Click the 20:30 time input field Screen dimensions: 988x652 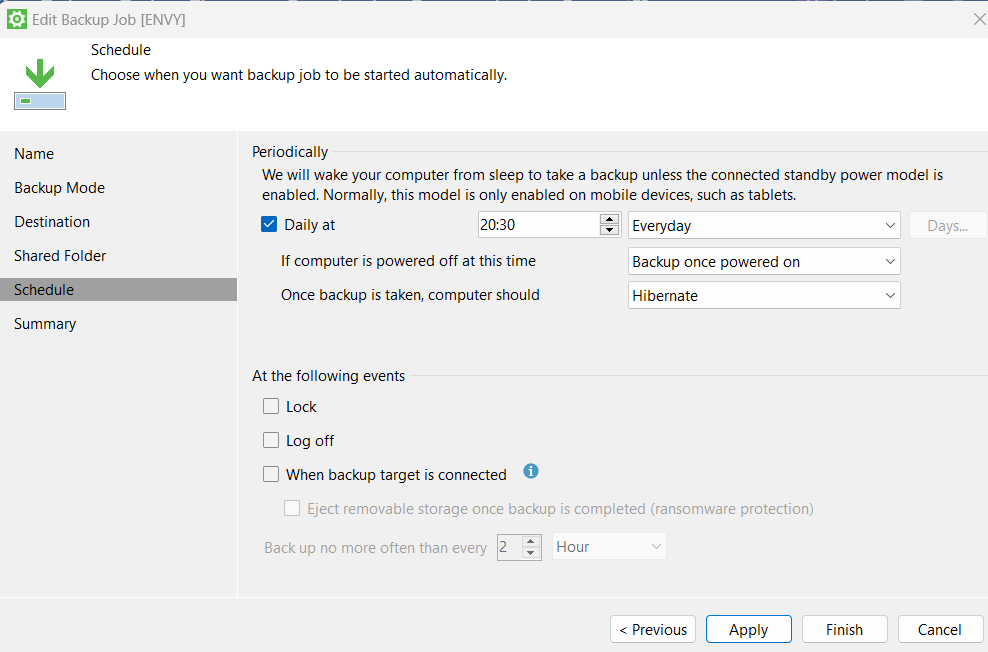[x=537, y=226]
